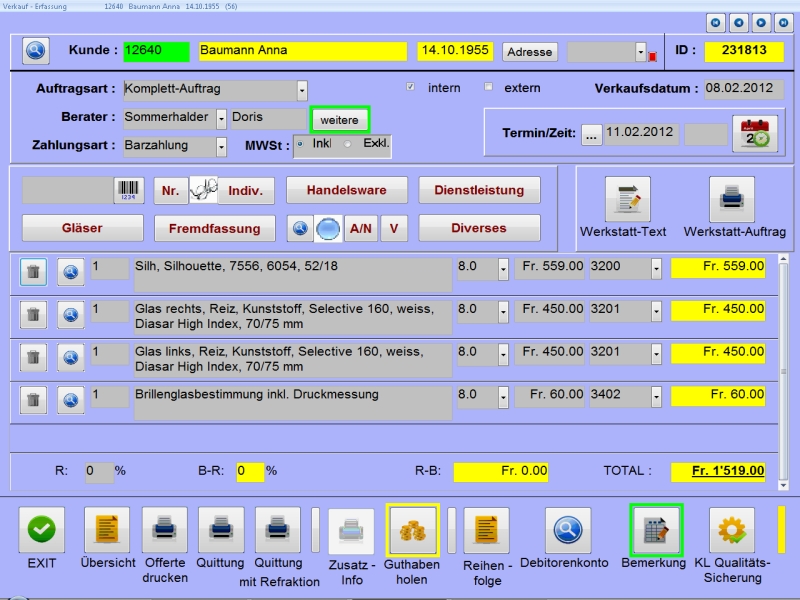This screenshot has width=800, height=600.
Task: Open the Berater Sommerhalder dropdown
Action: 221,119
